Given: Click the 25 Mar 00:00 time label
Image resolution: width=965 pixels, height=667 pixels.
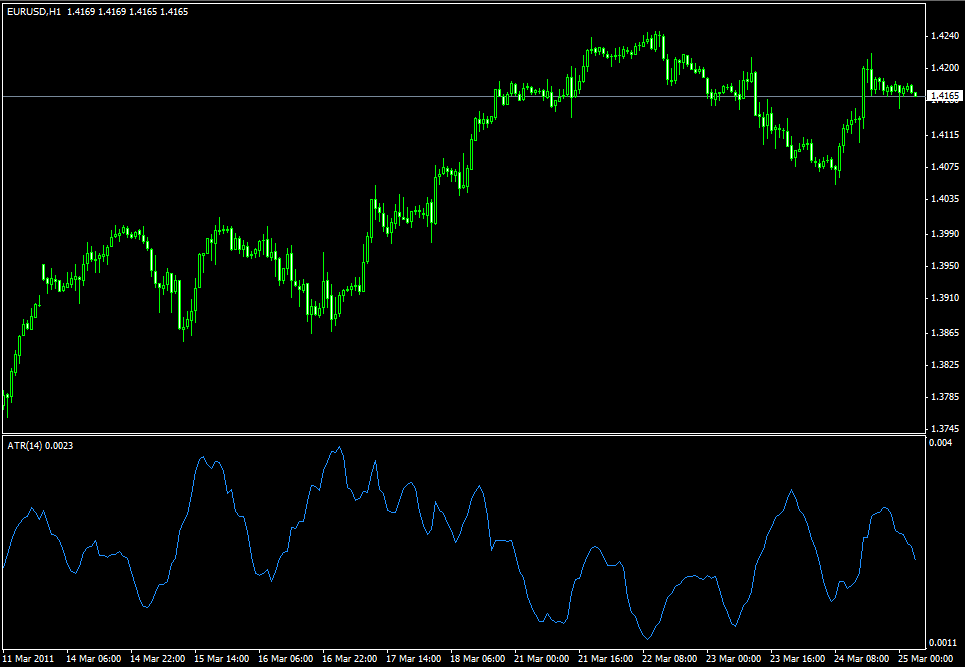Looking at the screenshot, I should tap(926, 658).
